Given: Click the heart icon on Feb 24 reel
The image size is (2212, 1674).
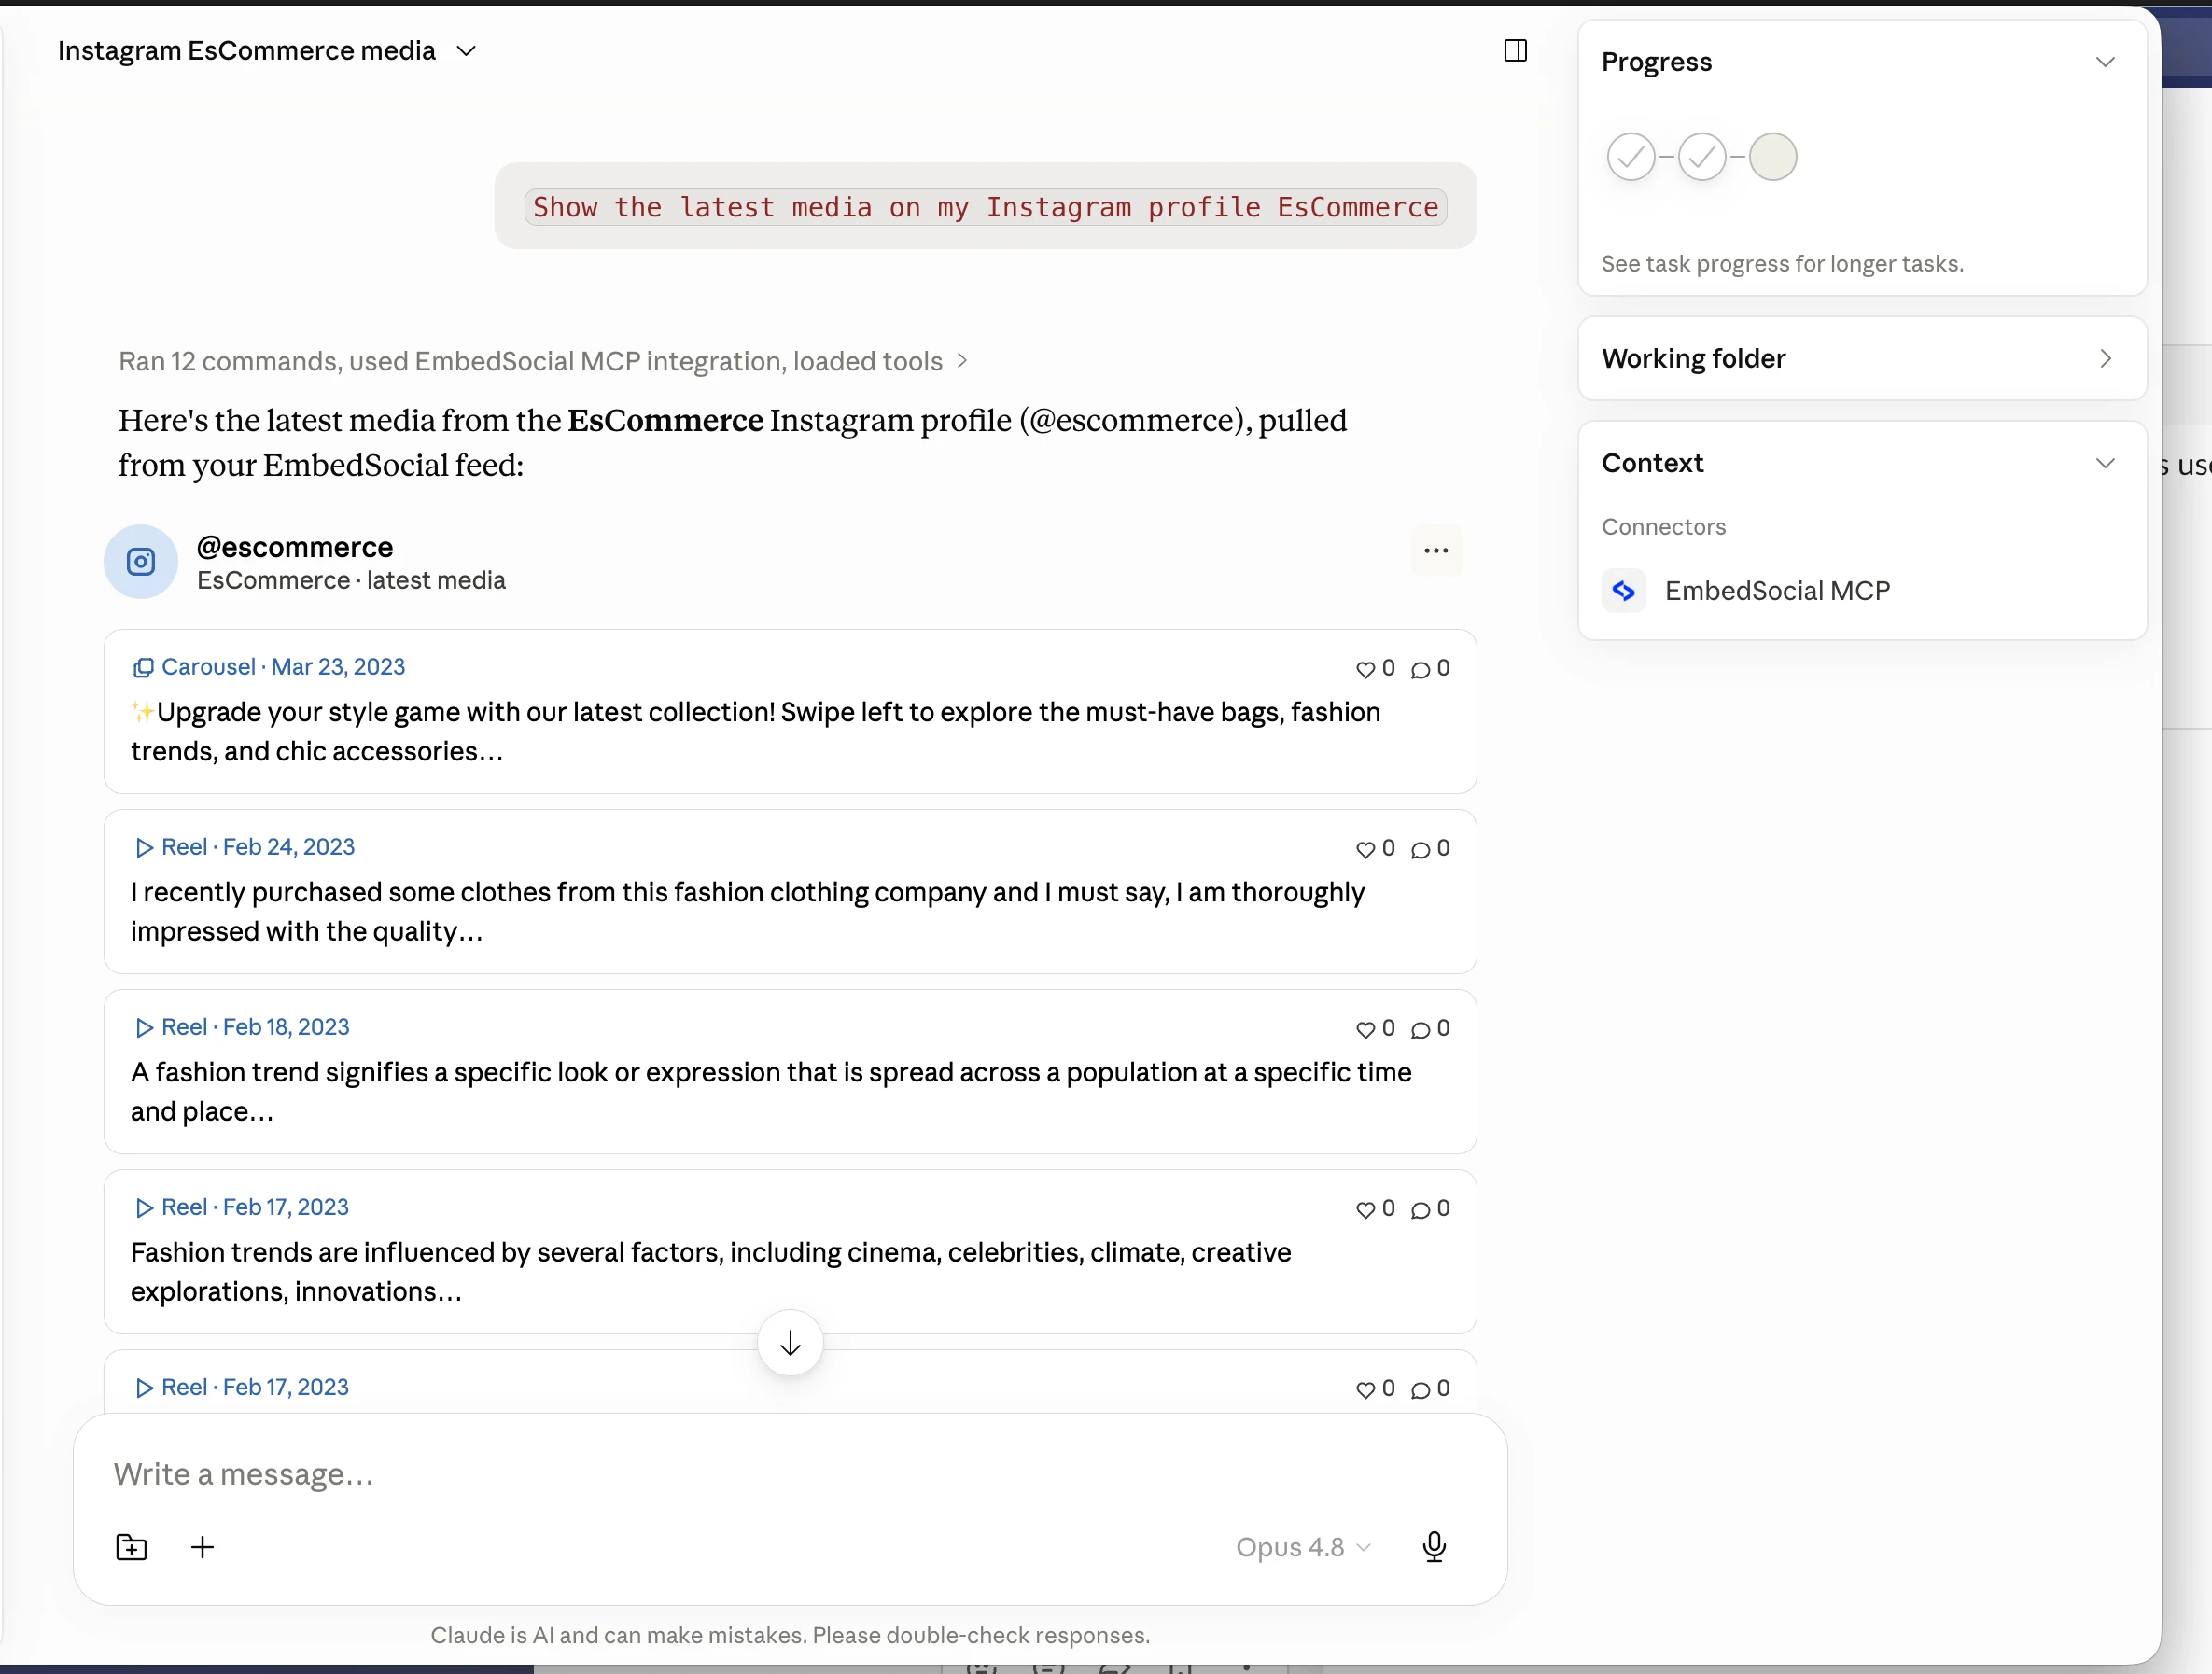Looking at the screenshot, I should (x=1365, y=849).
